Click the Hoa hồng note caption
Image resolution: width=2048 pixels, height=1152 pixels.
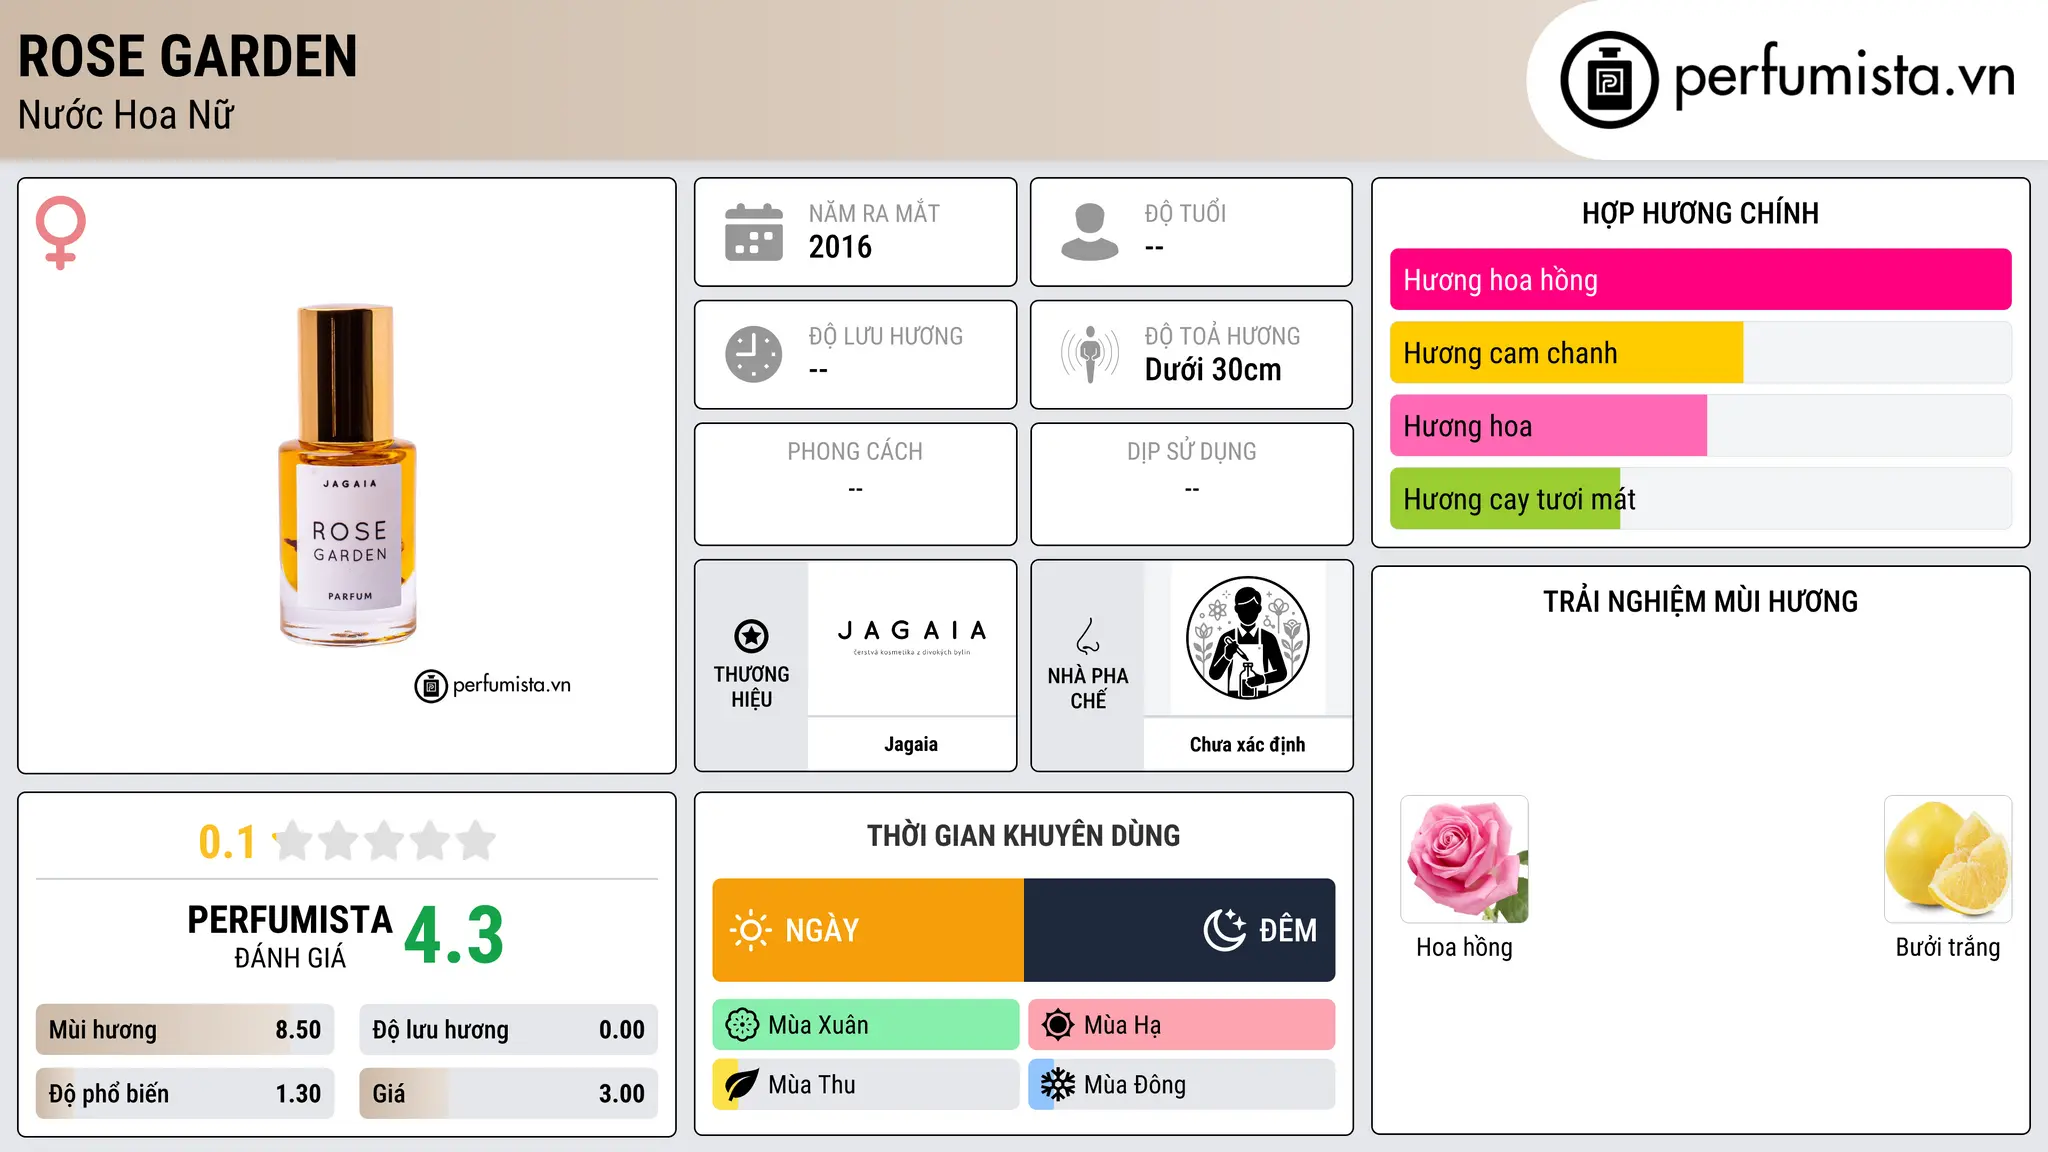click(1464, 947)
